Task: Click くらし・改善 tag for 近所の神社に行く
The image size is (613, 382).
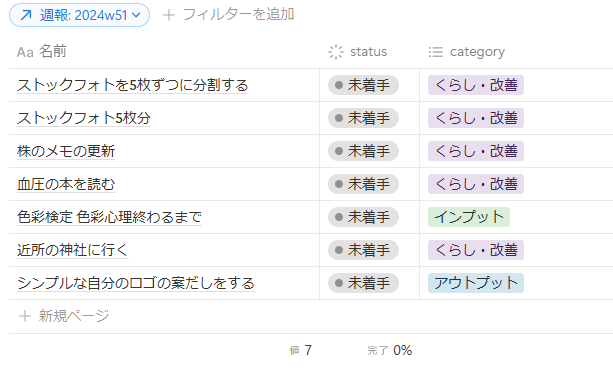Action: coord(476,250)
